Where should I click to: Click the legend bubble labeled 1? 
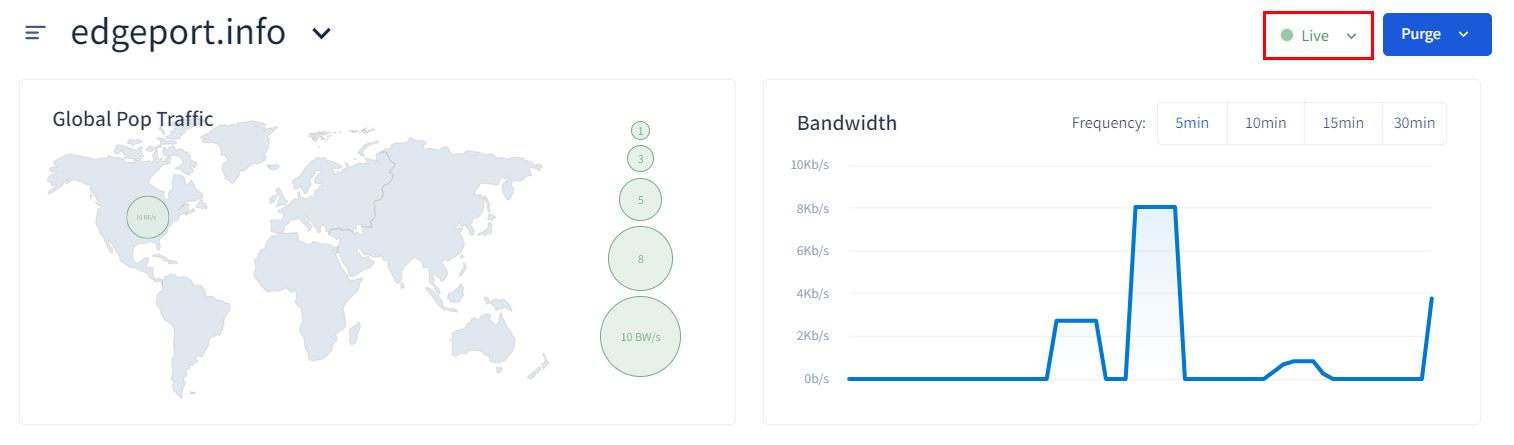tap(640, 130)
